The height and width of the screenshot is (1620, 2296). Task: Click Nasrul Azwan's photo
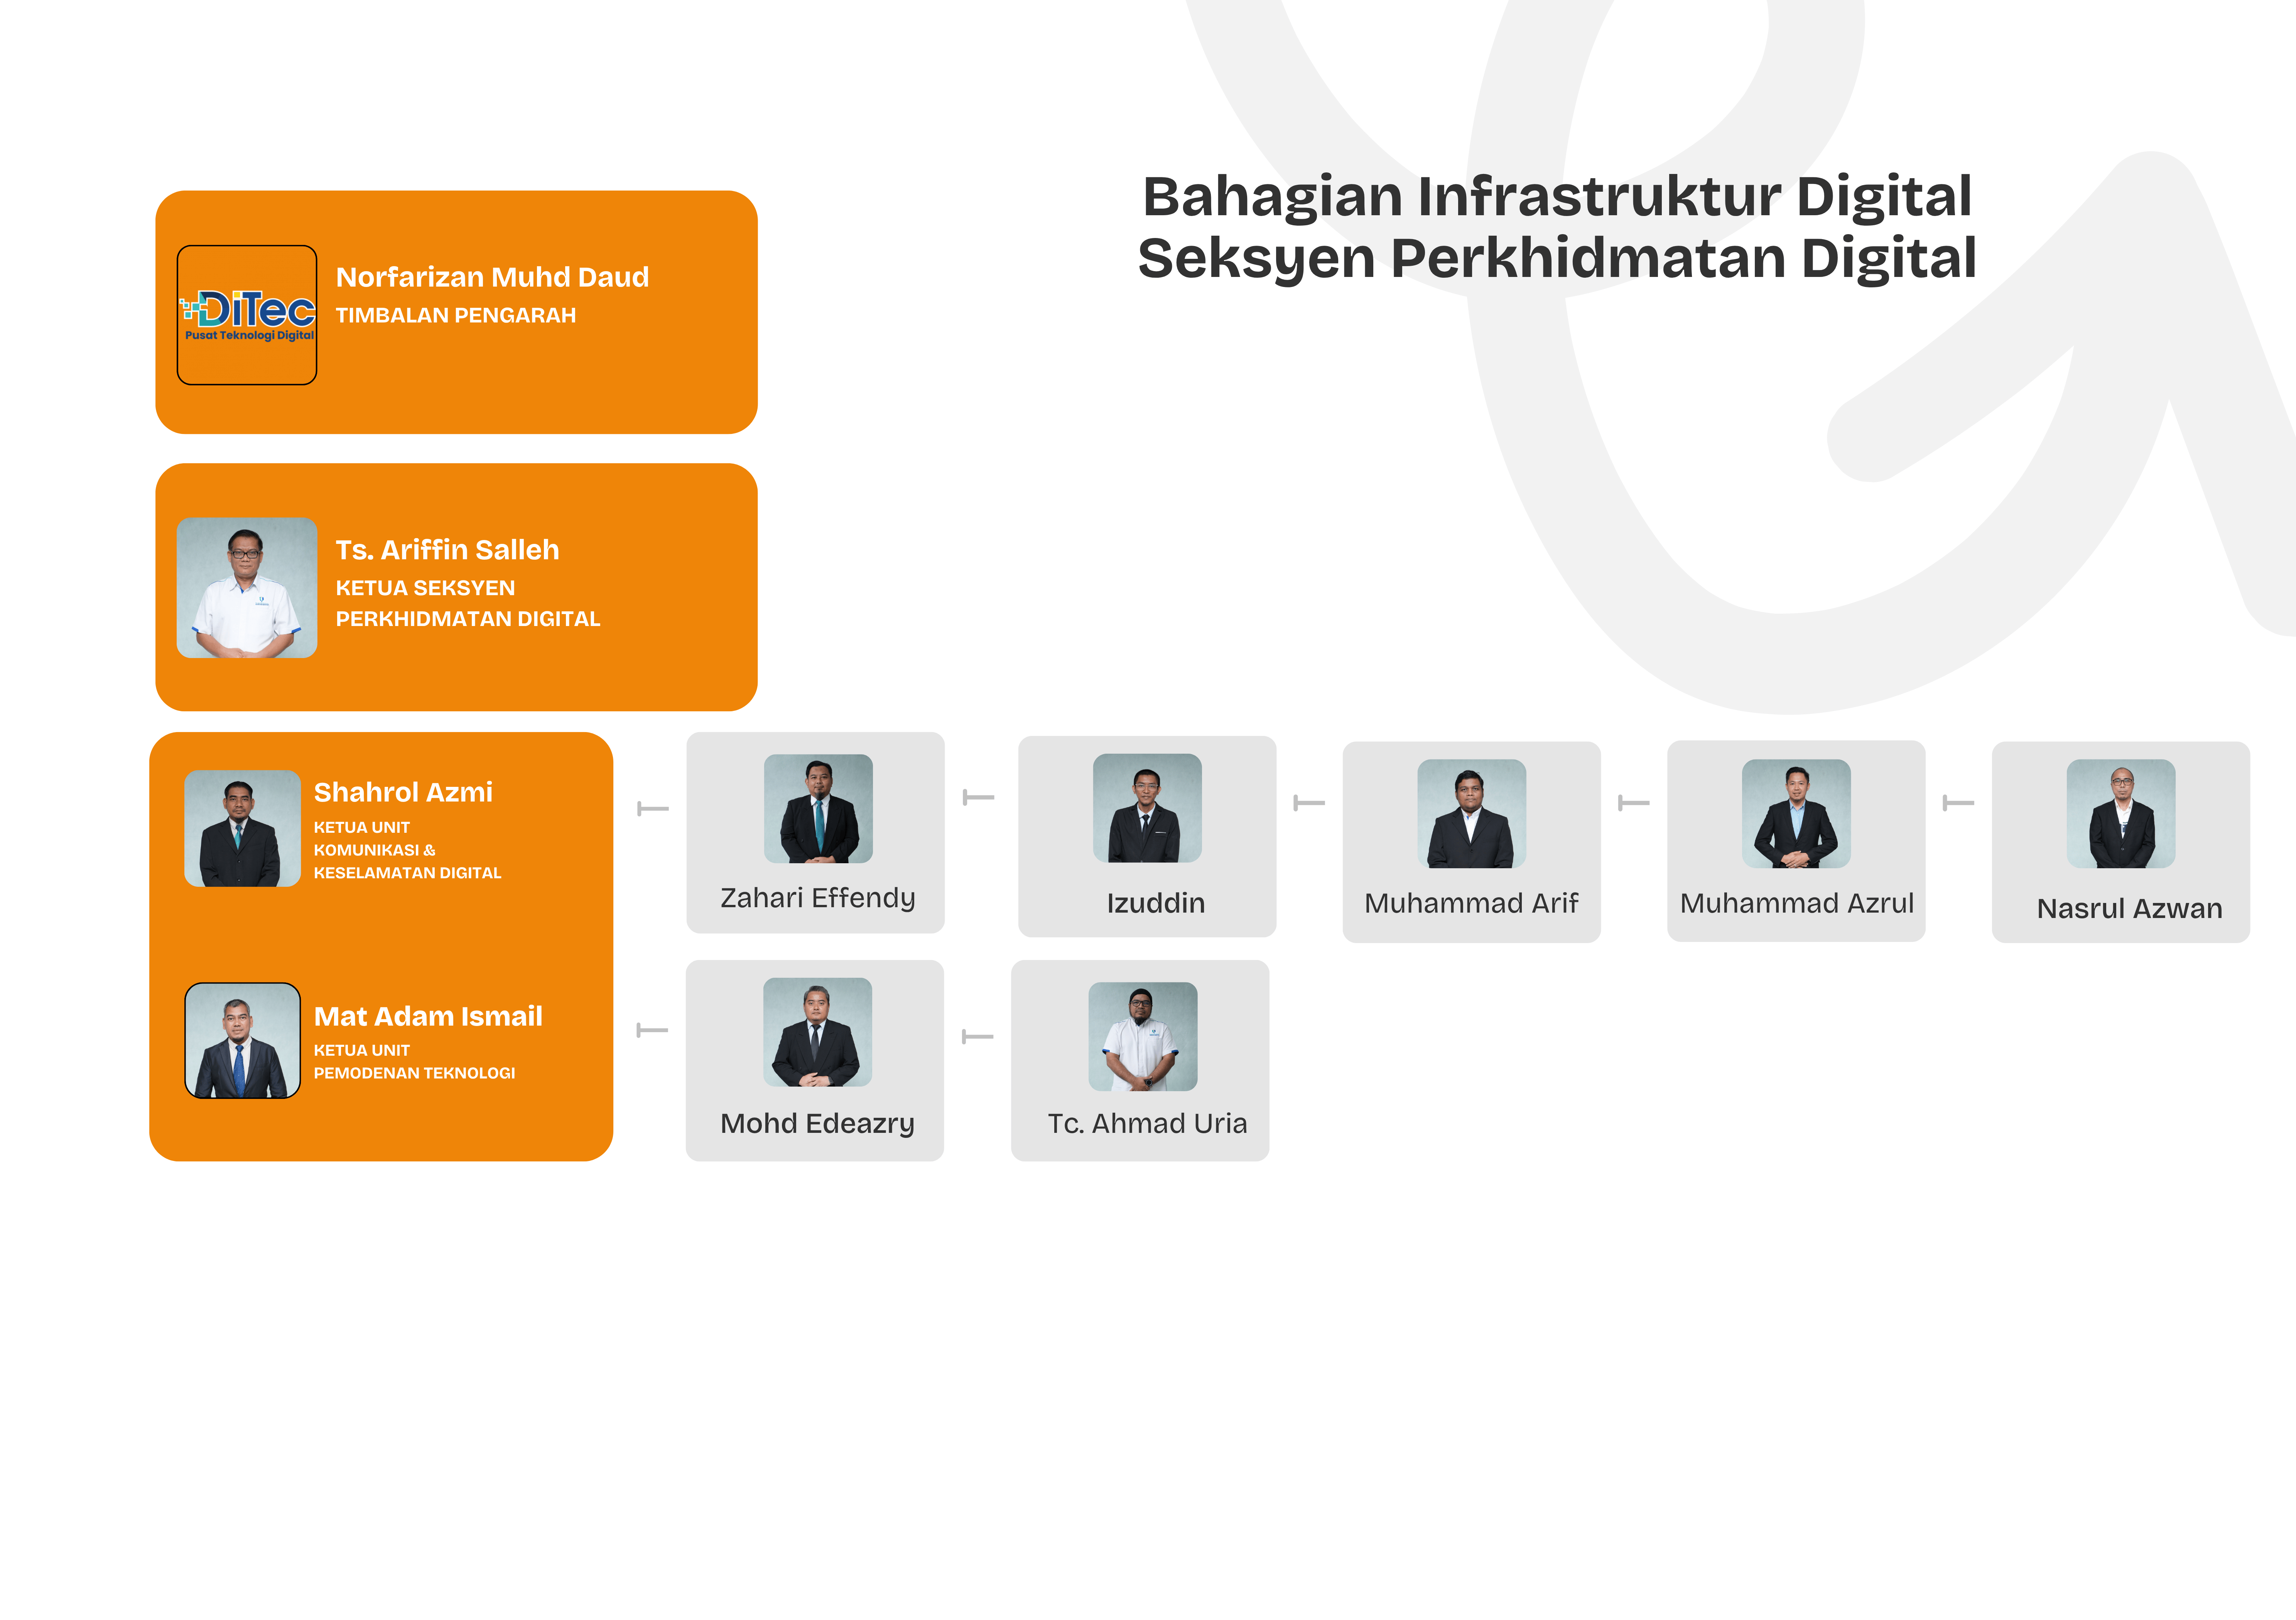point(2121,813)
